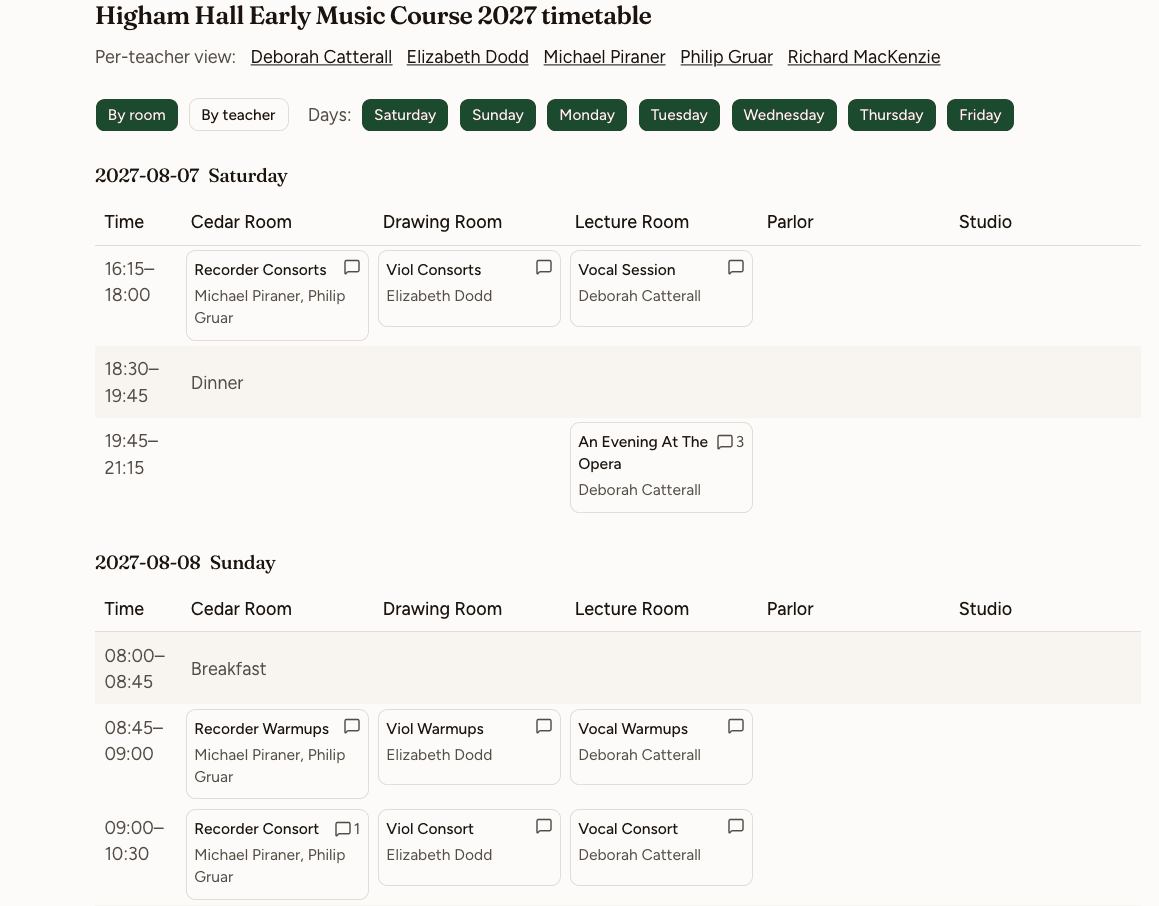This screenshot has height=906, width=1159.
Task: Open comments on Sunday Viol Consort session
Action: click(544, 826)
